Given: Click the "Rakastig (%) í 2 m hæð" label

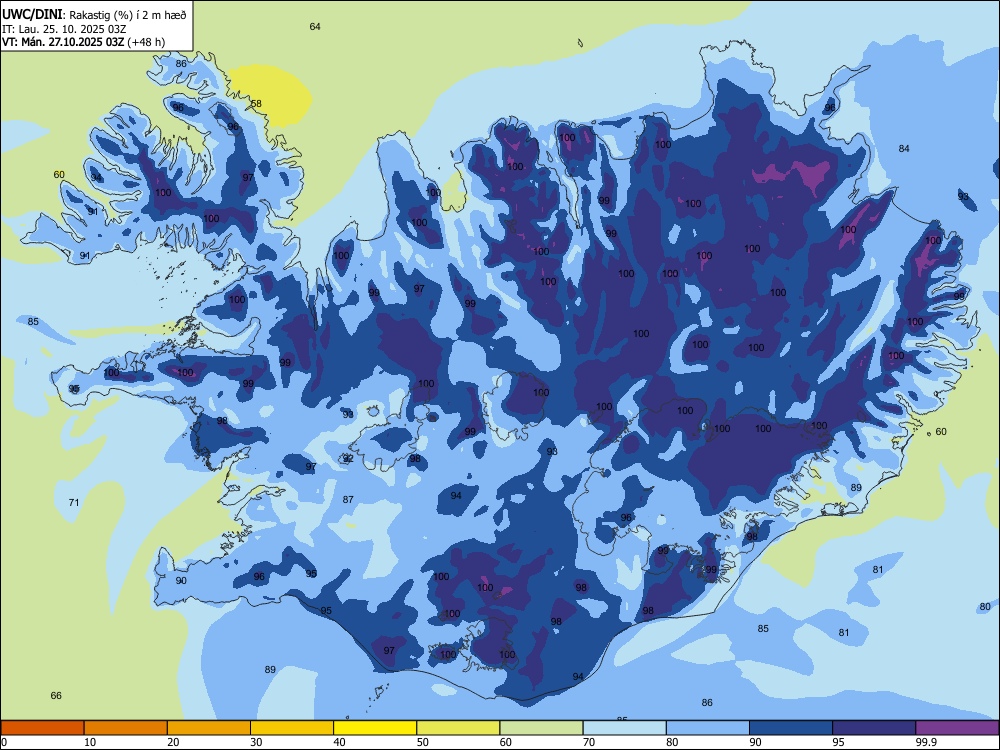Looking at the screenshot, I should click(128, 15).
